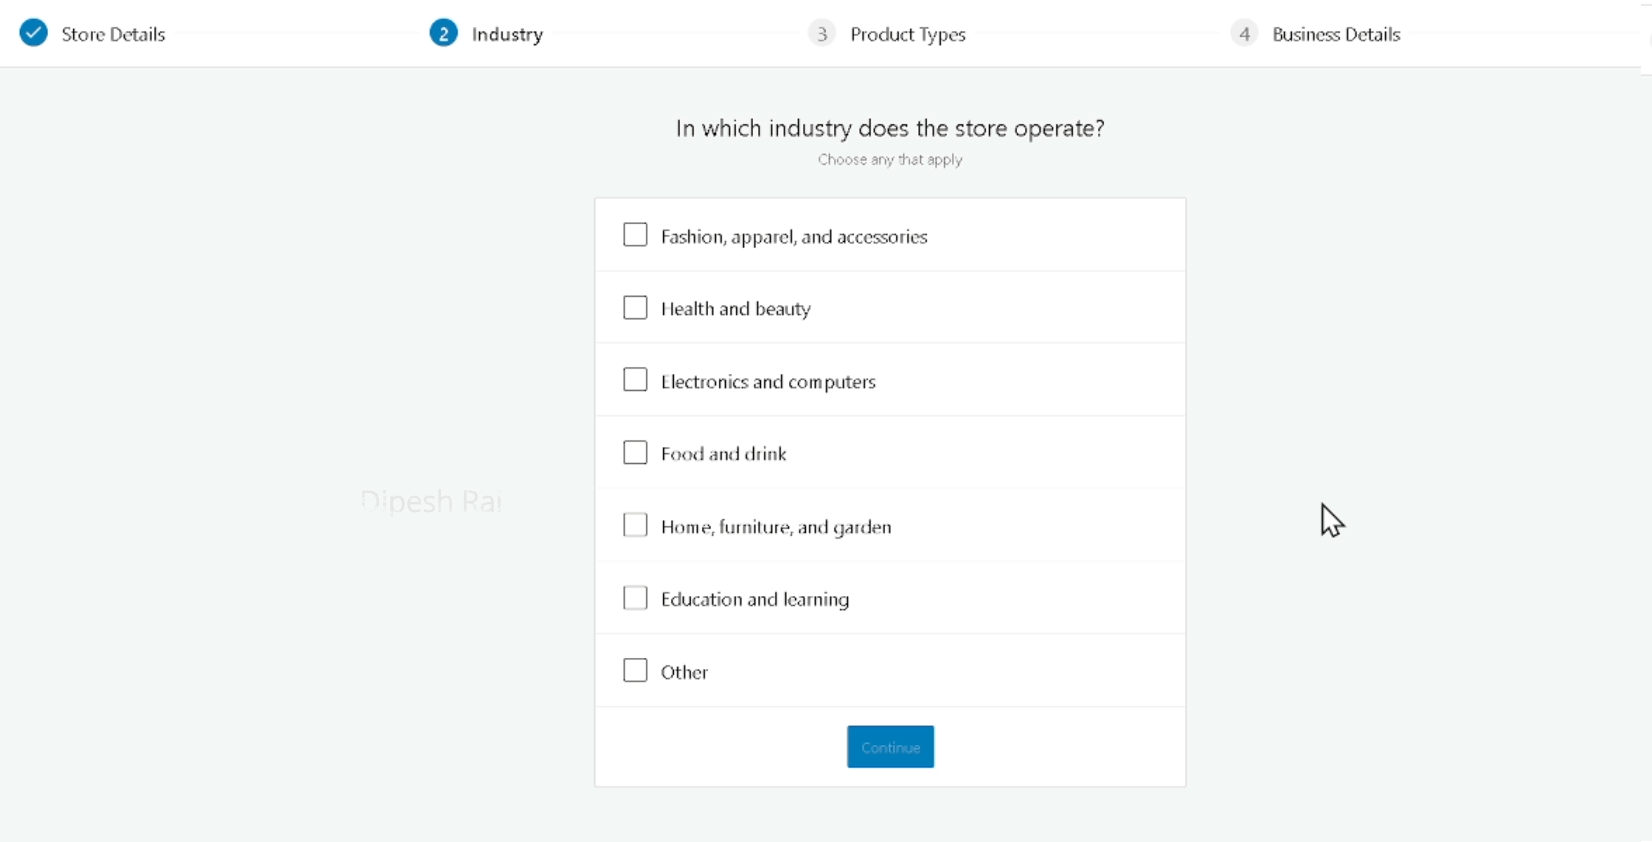Go back to the Store Details step label

(113, 34)
